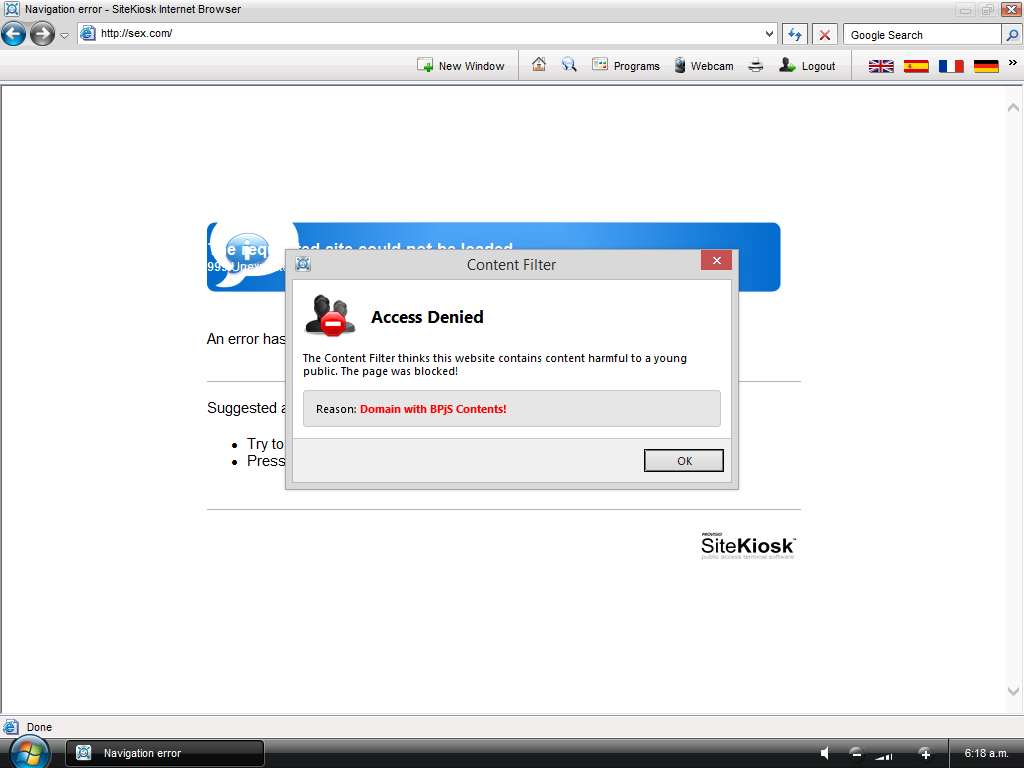Switch language with the British flag
Screen dimensions: 1024x768
[881, 66]
